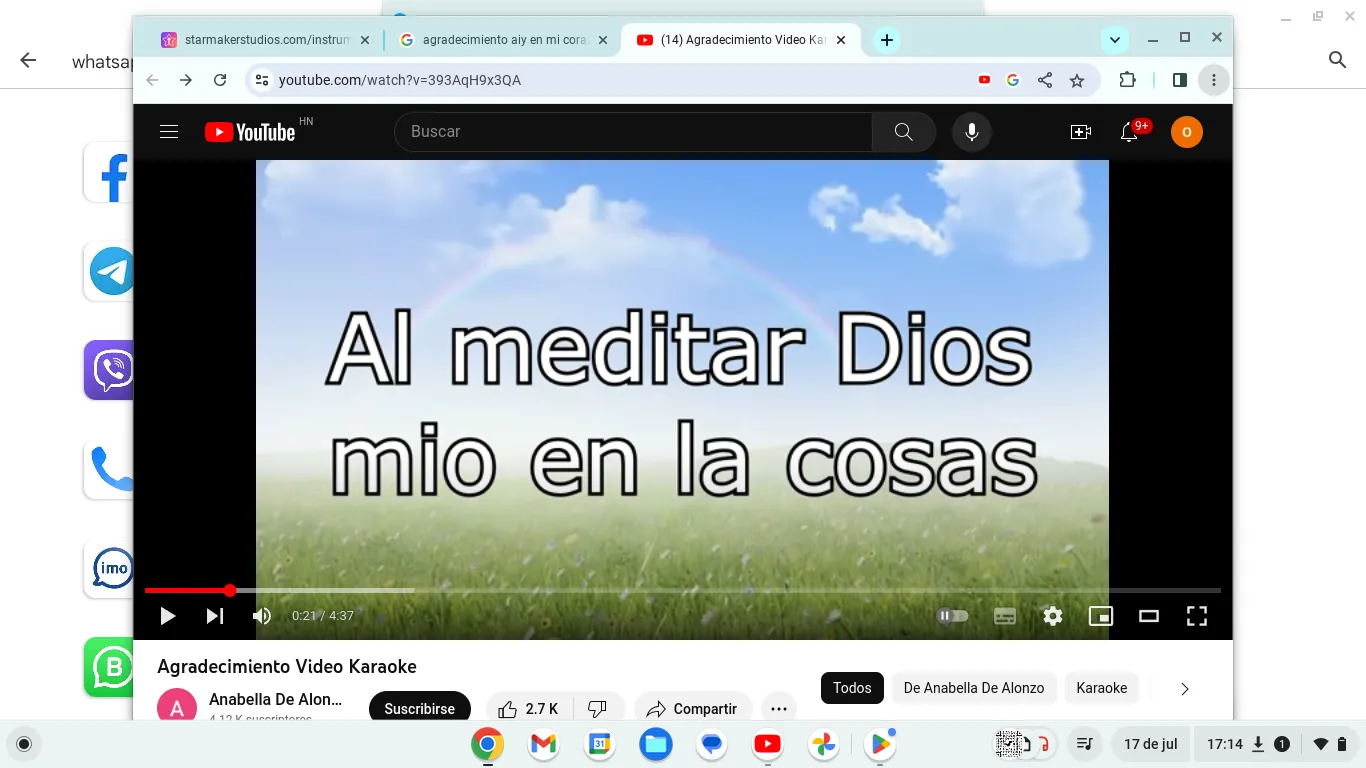Click the red scrubber handle on timeline
Image resolution: width=1366 pixels, height=768 pixels.
click(230, 591)
